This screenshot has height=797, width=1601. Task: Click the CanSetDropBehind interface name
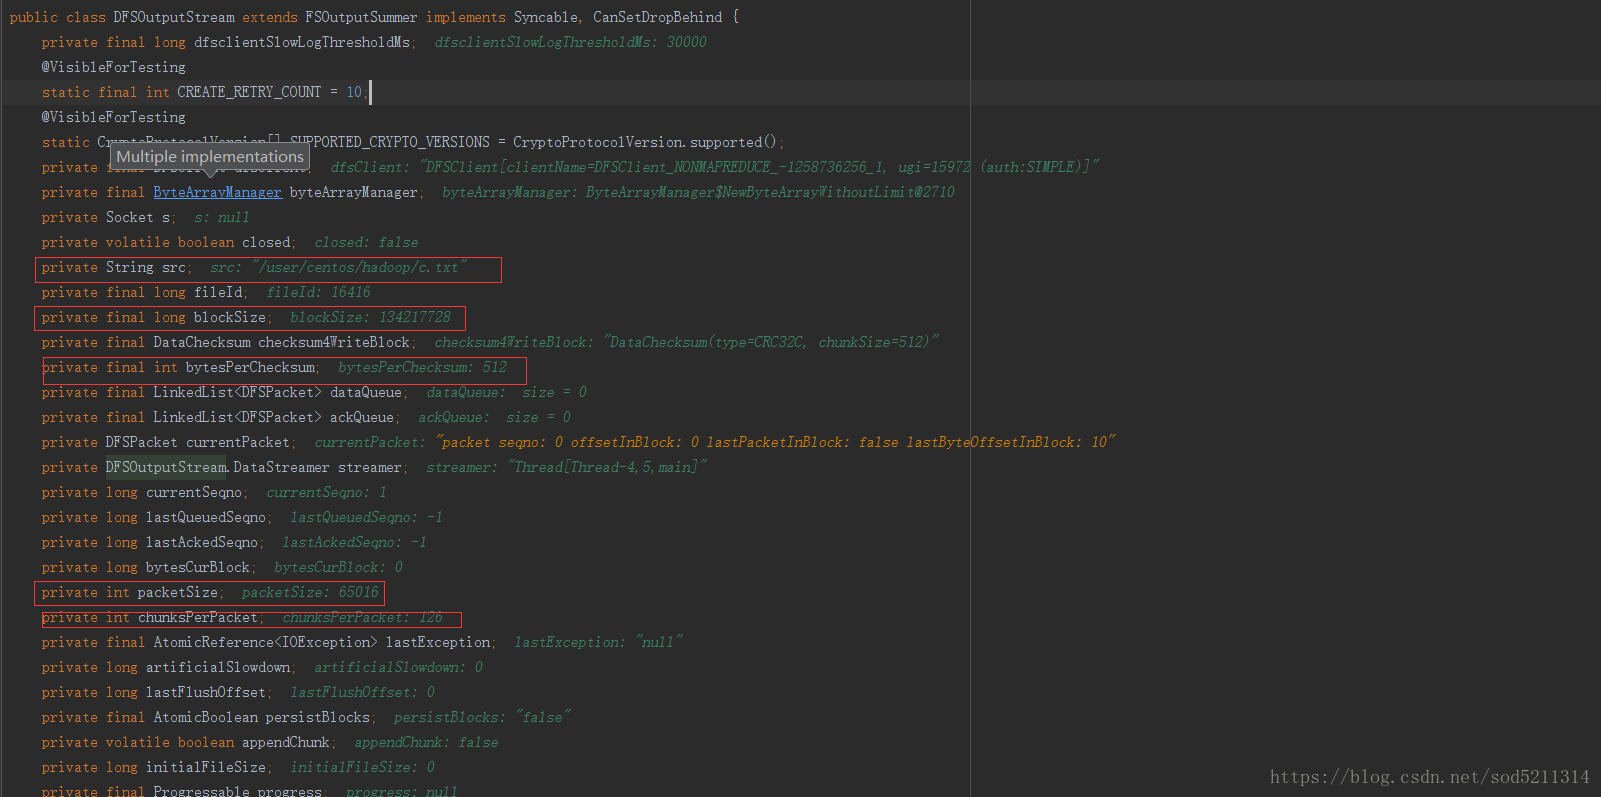tap(657, 17)
